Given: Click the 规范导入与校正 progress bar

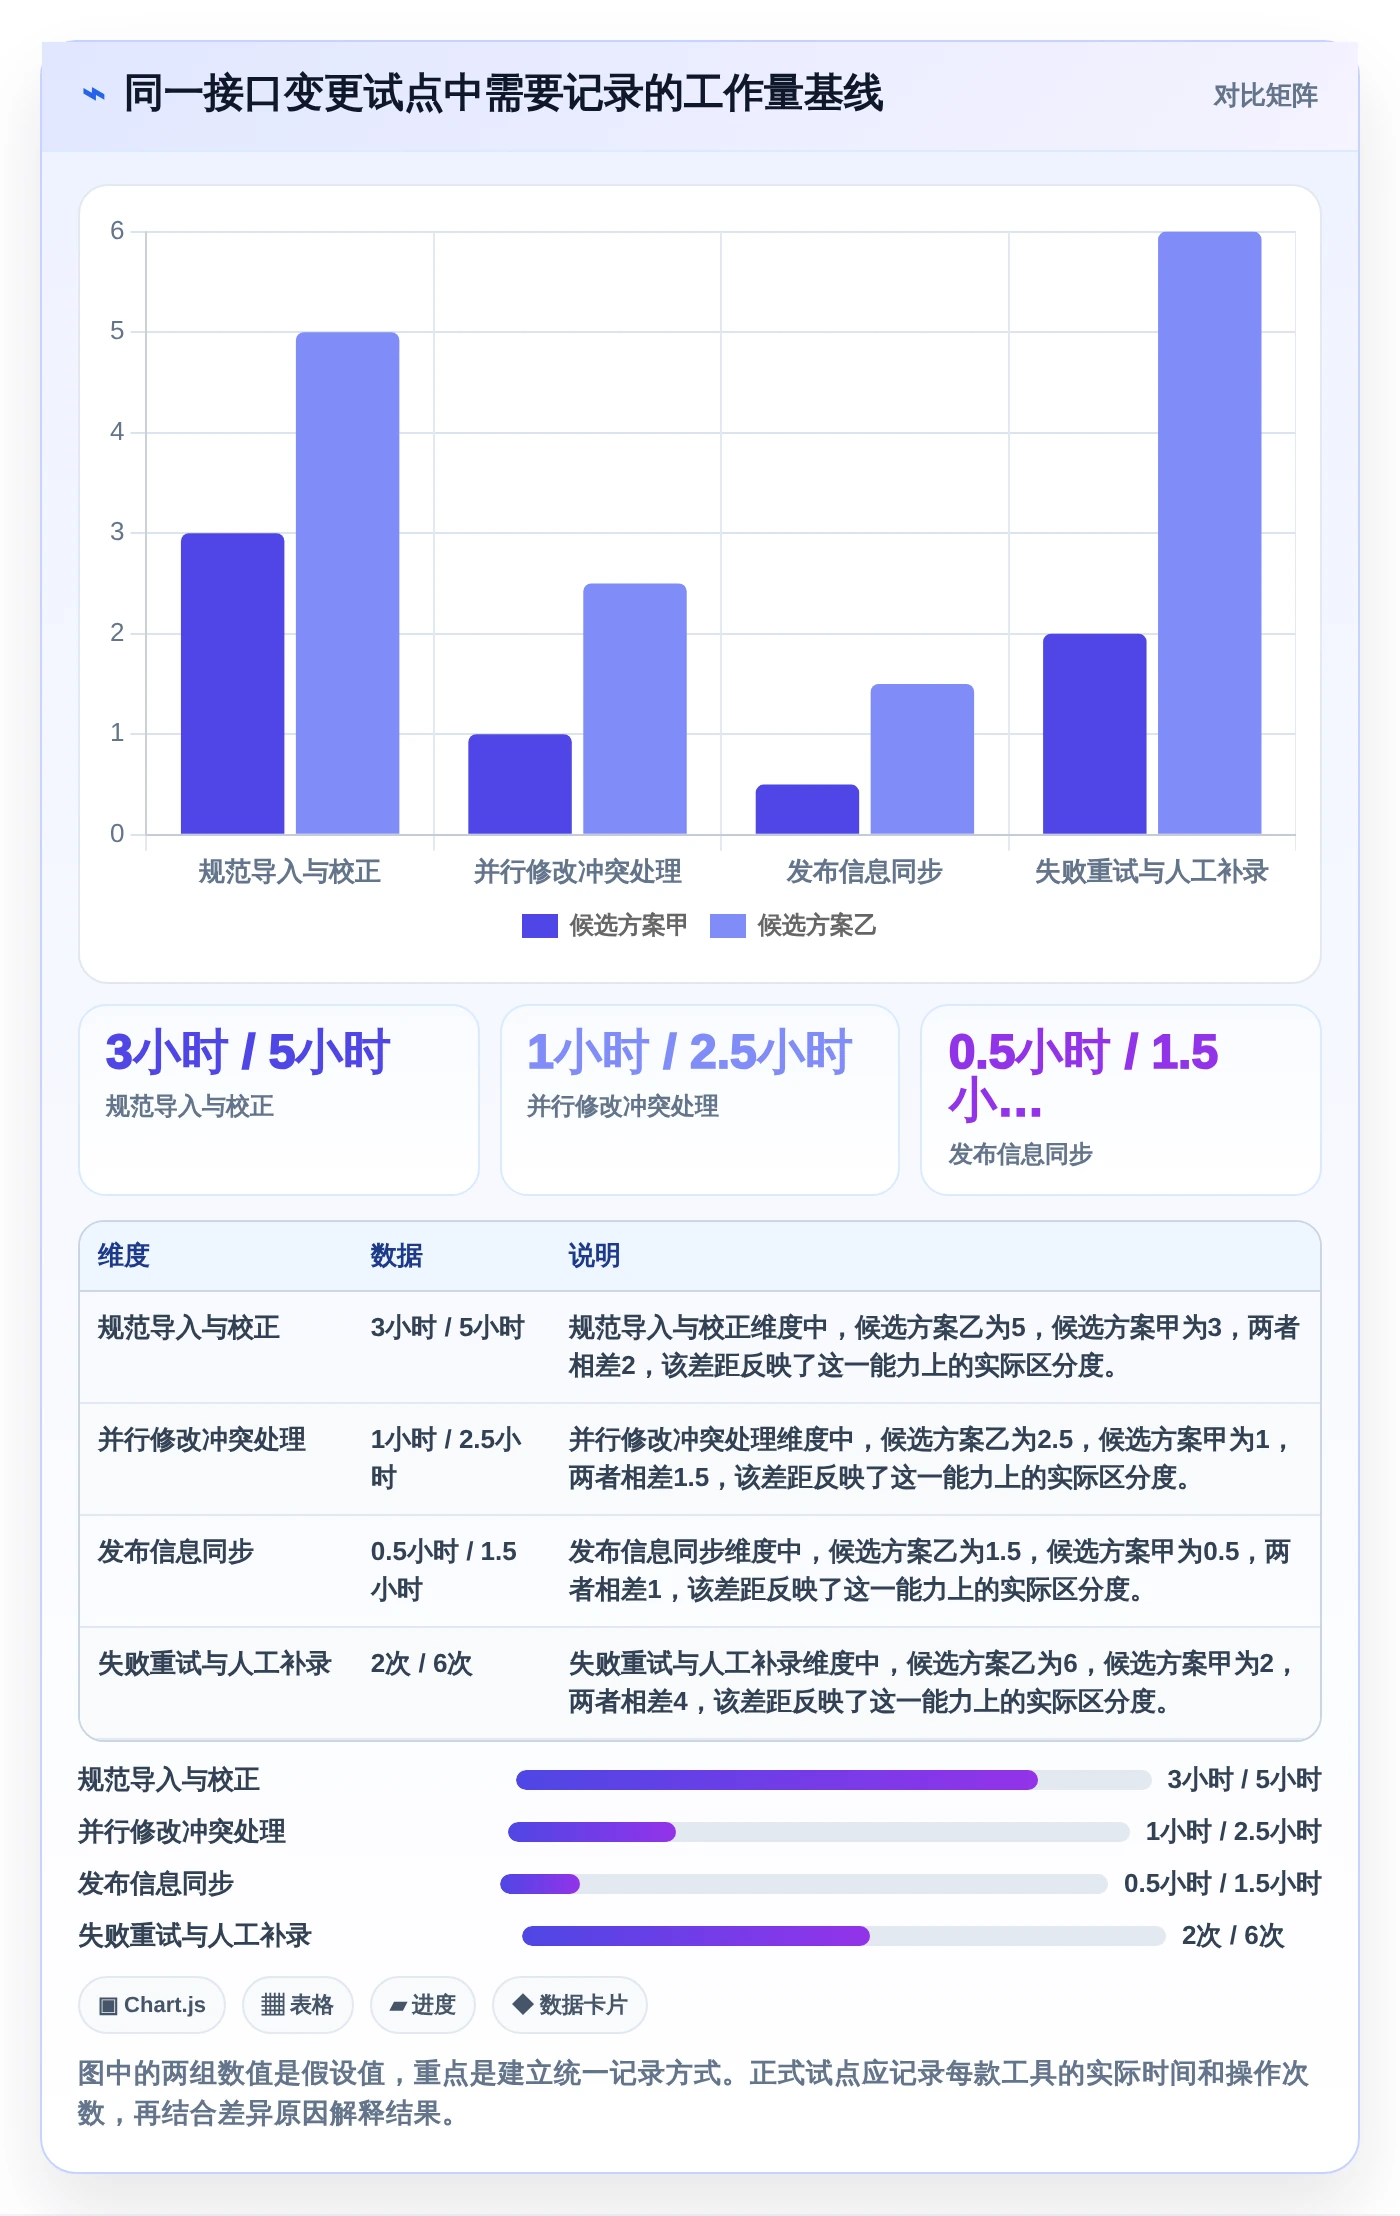Looking at the screenshot, I should point(834,1780).
